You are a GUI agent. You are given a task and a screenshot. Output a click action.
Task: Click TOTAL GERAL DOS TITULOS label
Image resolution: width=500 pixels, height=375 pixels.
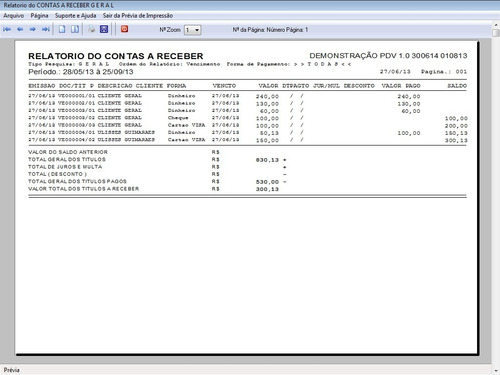click(67, 160)
